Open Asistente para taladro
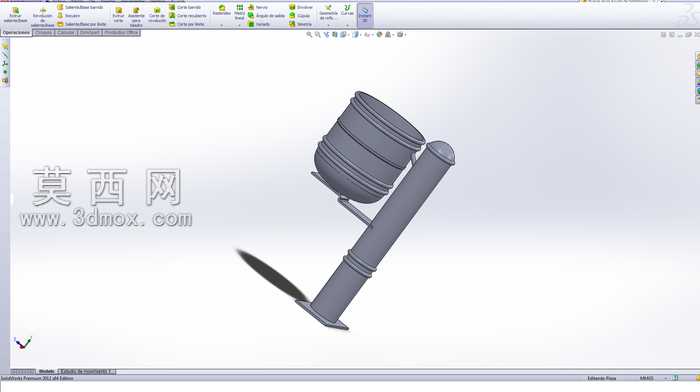This screenshot has height=392, width=700. point(136,17)
